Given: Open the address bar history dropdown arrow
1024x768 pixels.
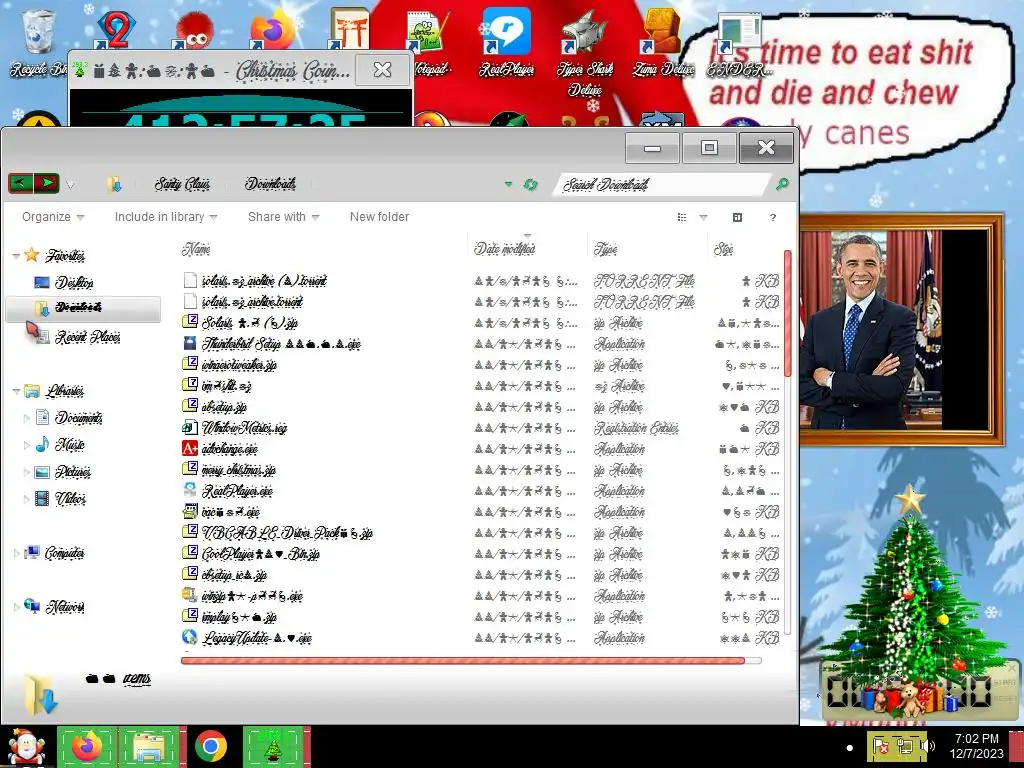Looking at the screenshot, I should [508, 185].
